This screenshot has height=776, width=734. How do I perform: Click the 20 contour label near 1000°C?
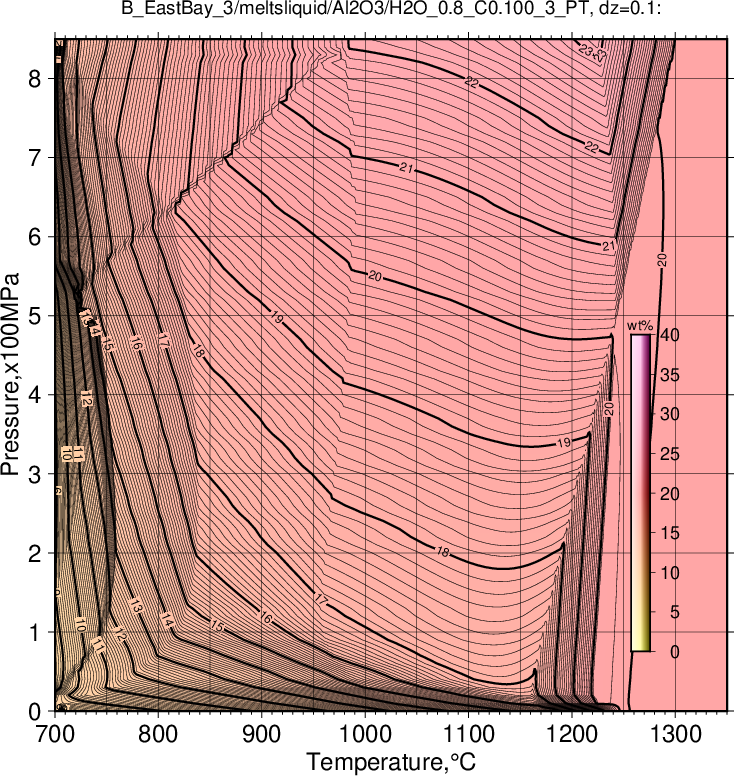375,276
